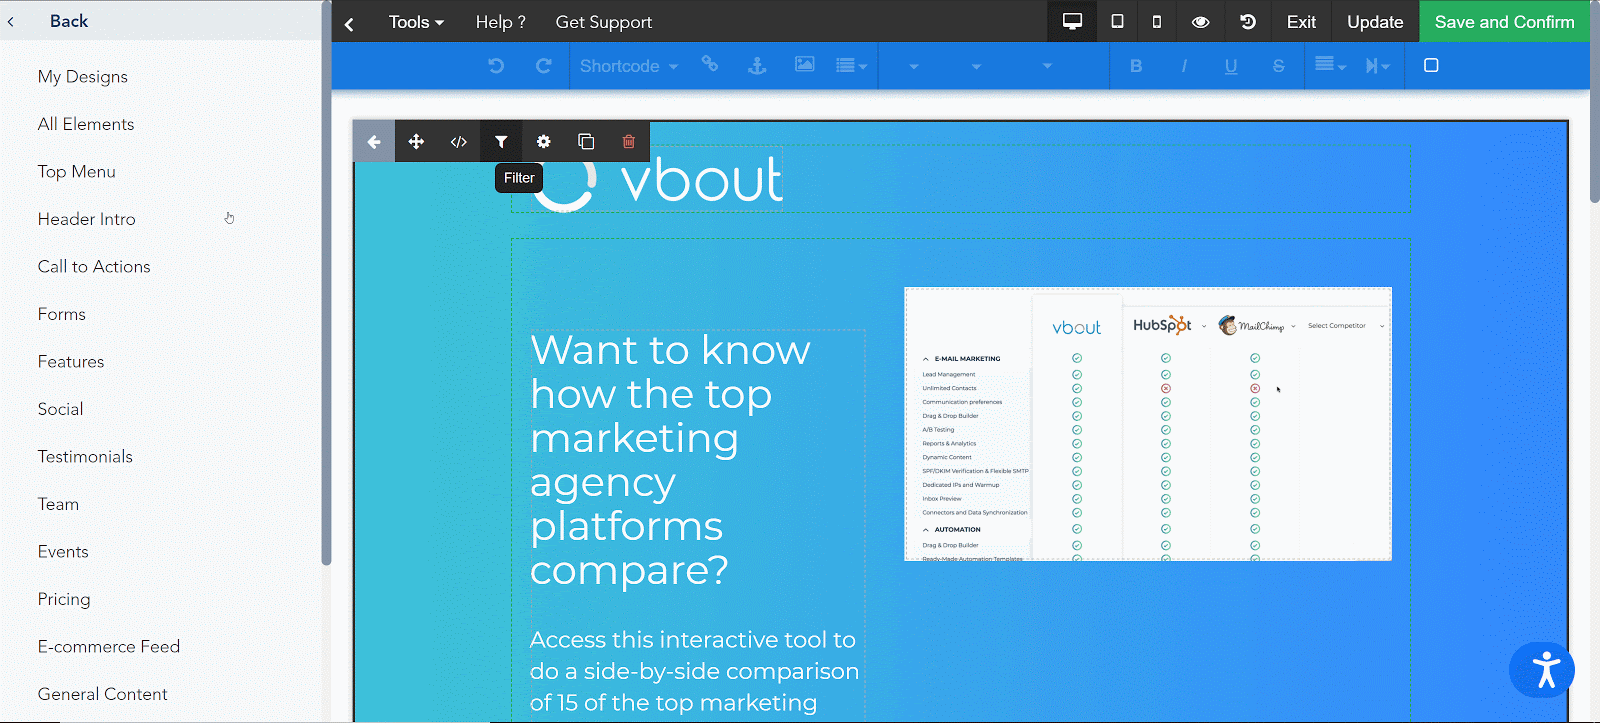Select the vbout logo image
This screenshot has width=1600, height=723.
pyautogui.click(x=657, y=180)
